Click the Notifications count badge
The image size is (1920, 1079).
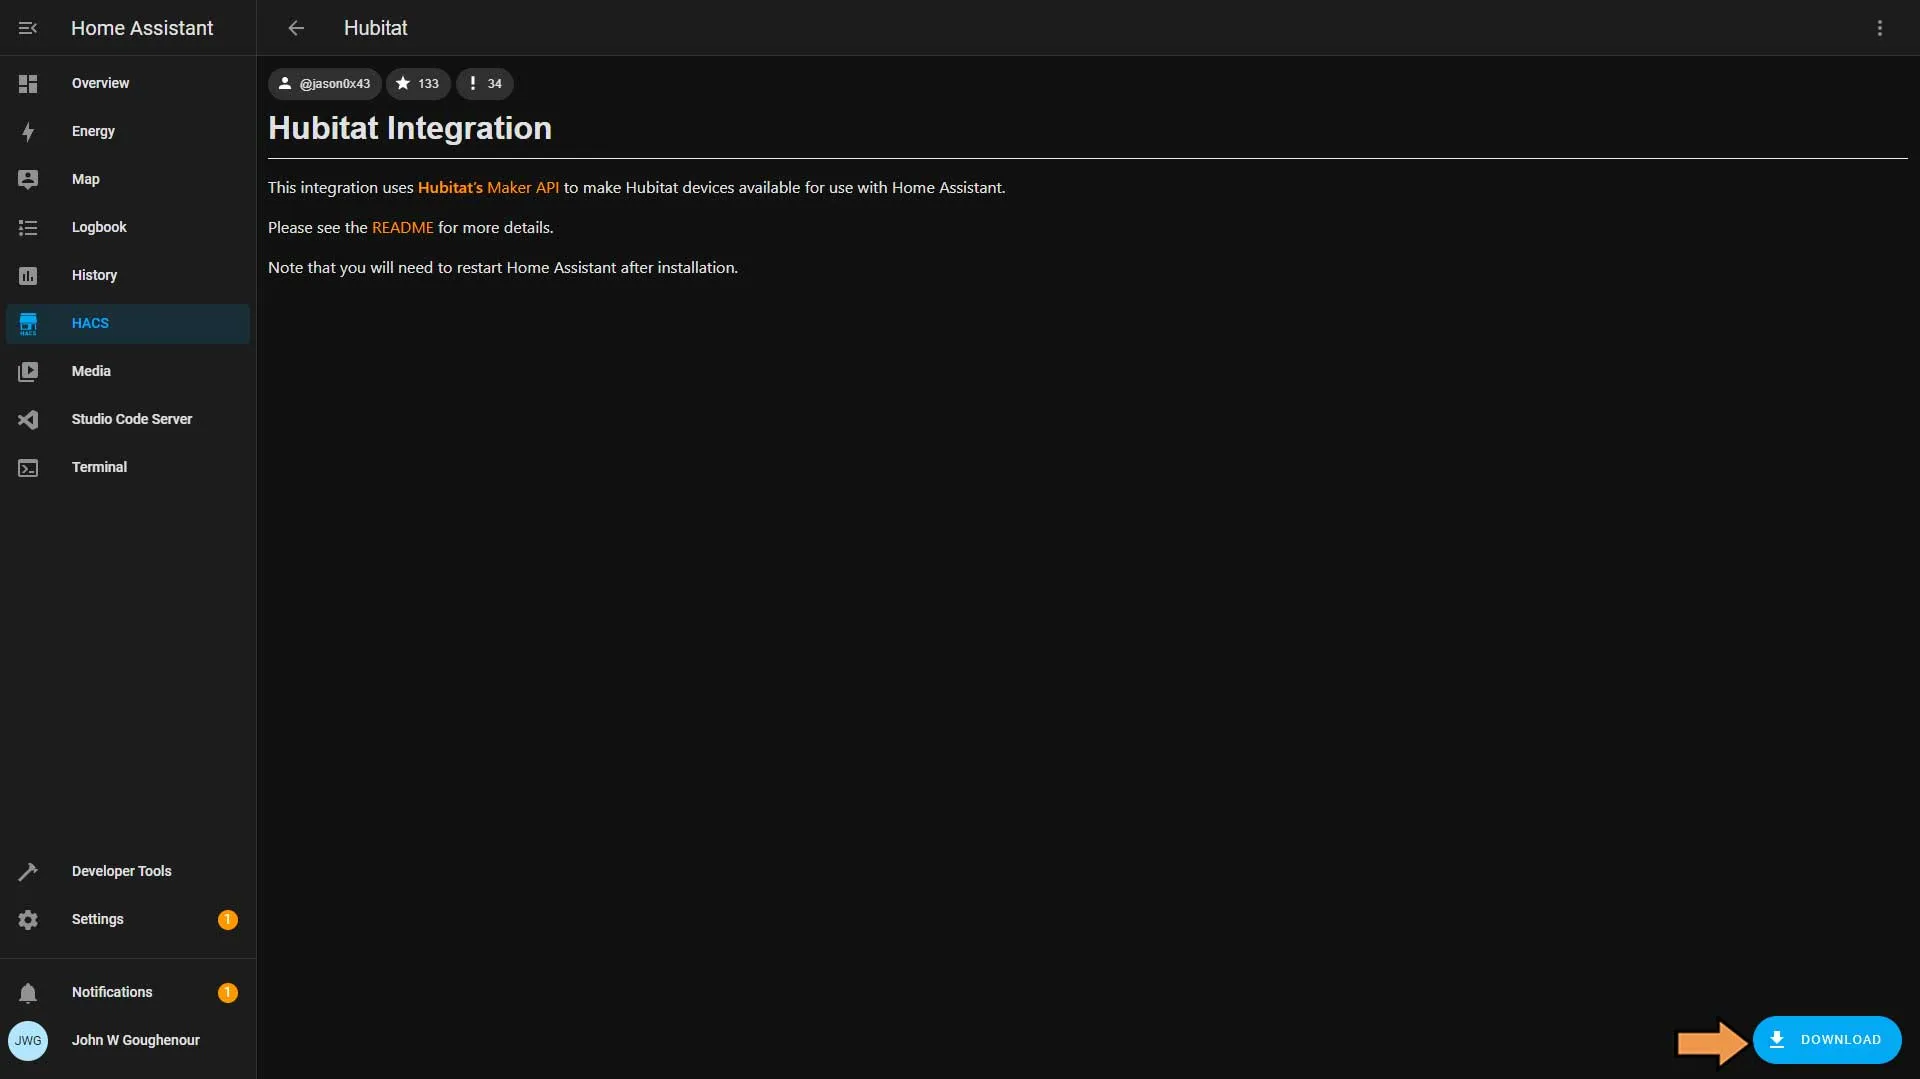pyautogui.click(x=228, y=993)
